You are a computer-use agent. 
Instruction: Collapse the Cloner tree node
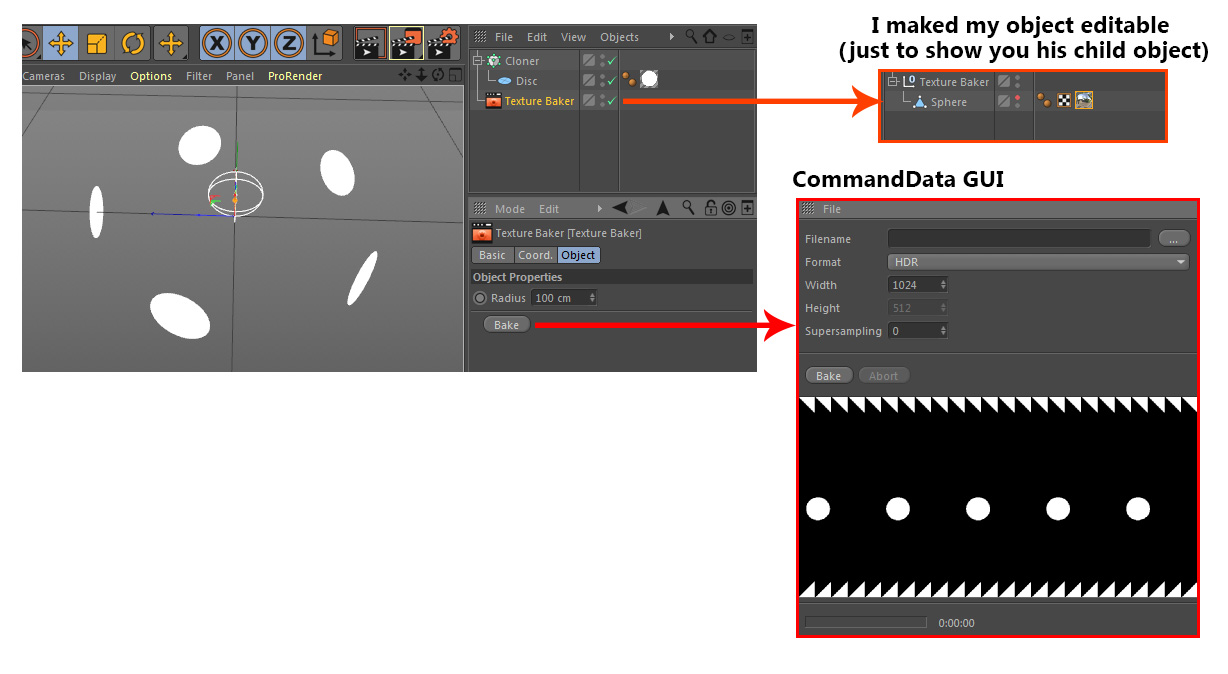[478, 61]
